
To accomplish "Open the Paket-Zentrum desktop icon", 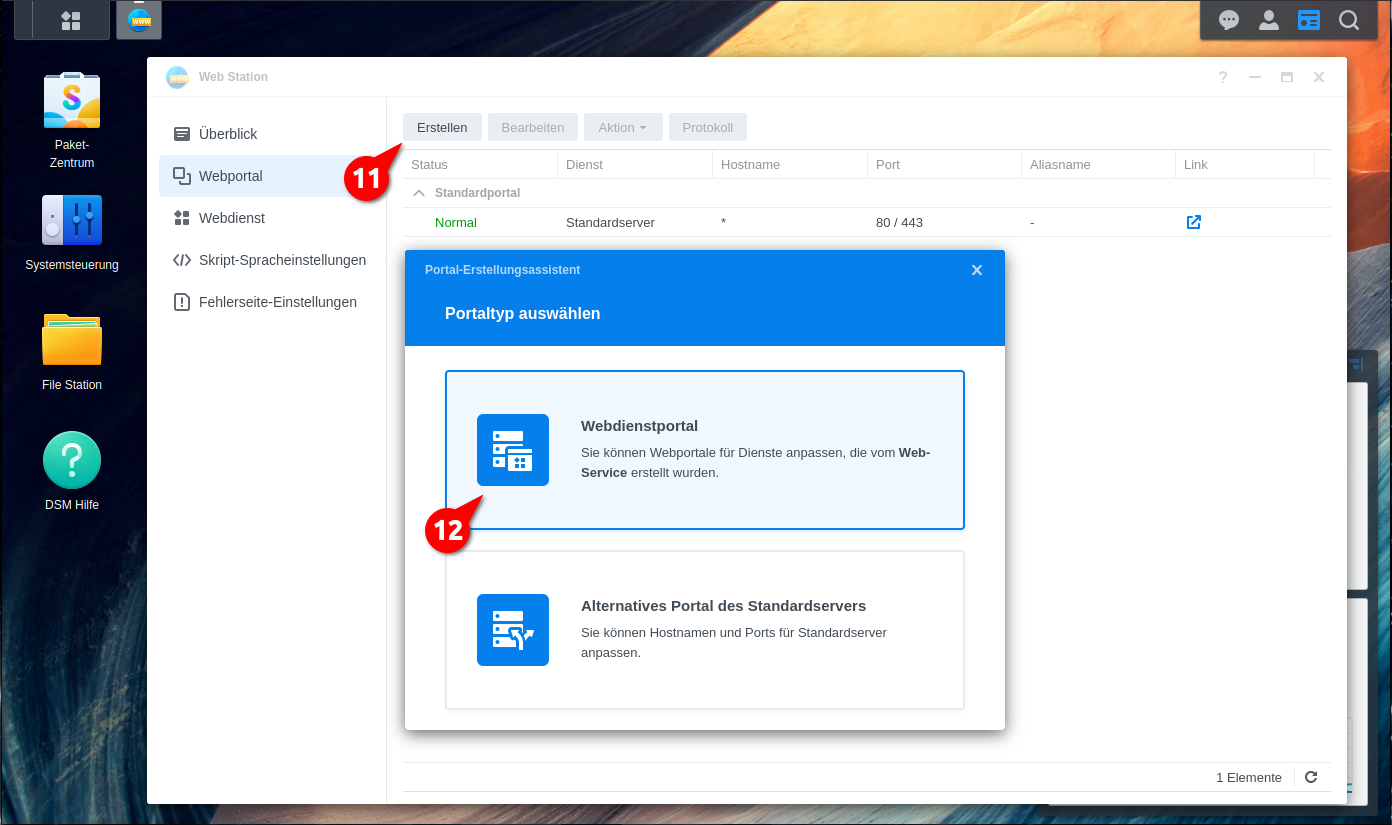I will click(72, 101).
